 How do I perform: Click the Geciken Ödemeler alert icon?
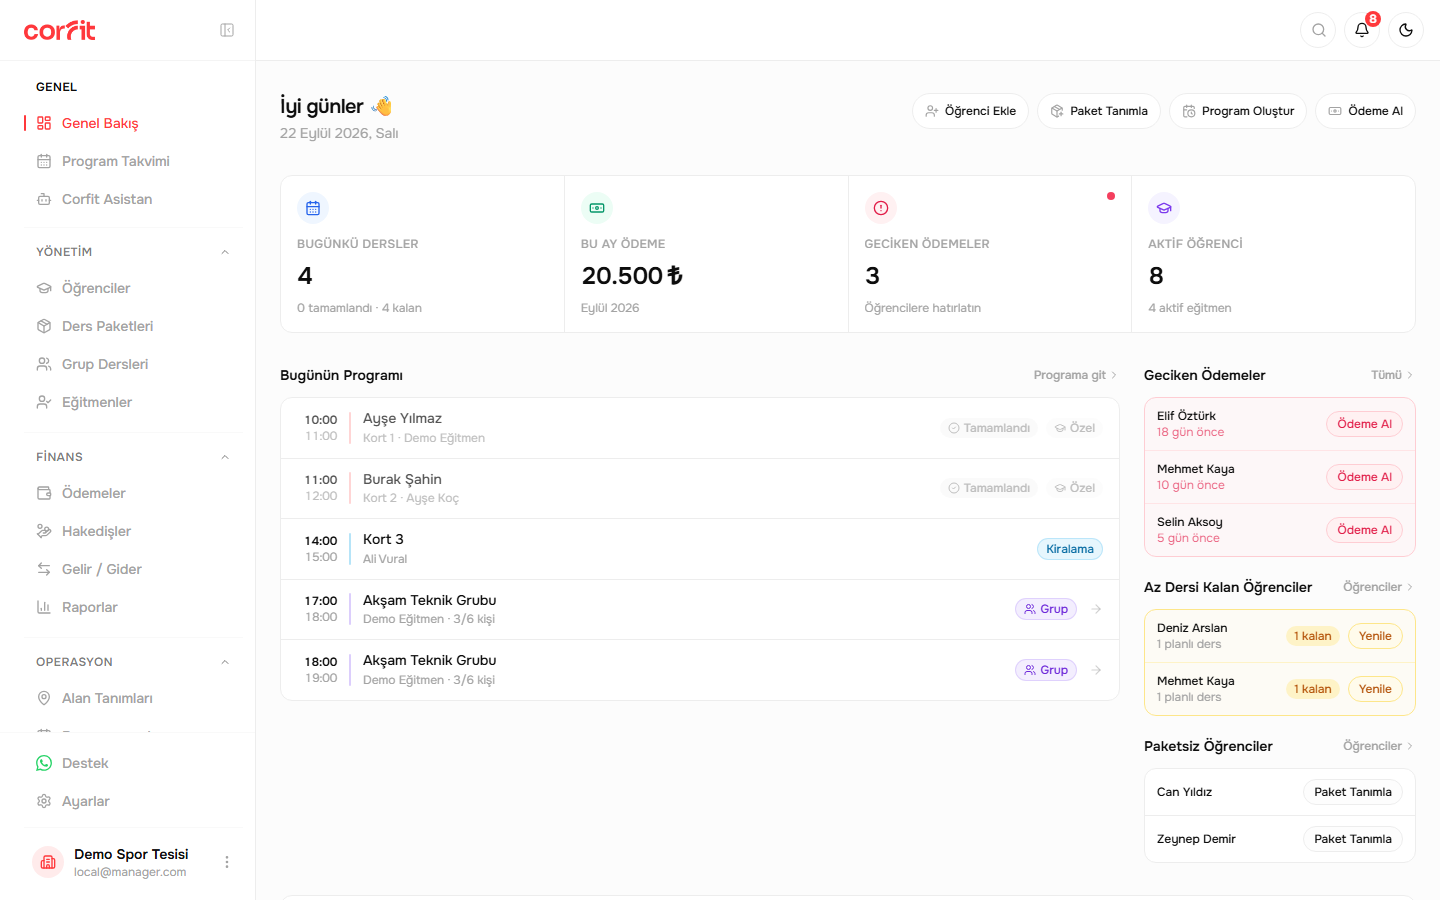click(x=881, y=208)
